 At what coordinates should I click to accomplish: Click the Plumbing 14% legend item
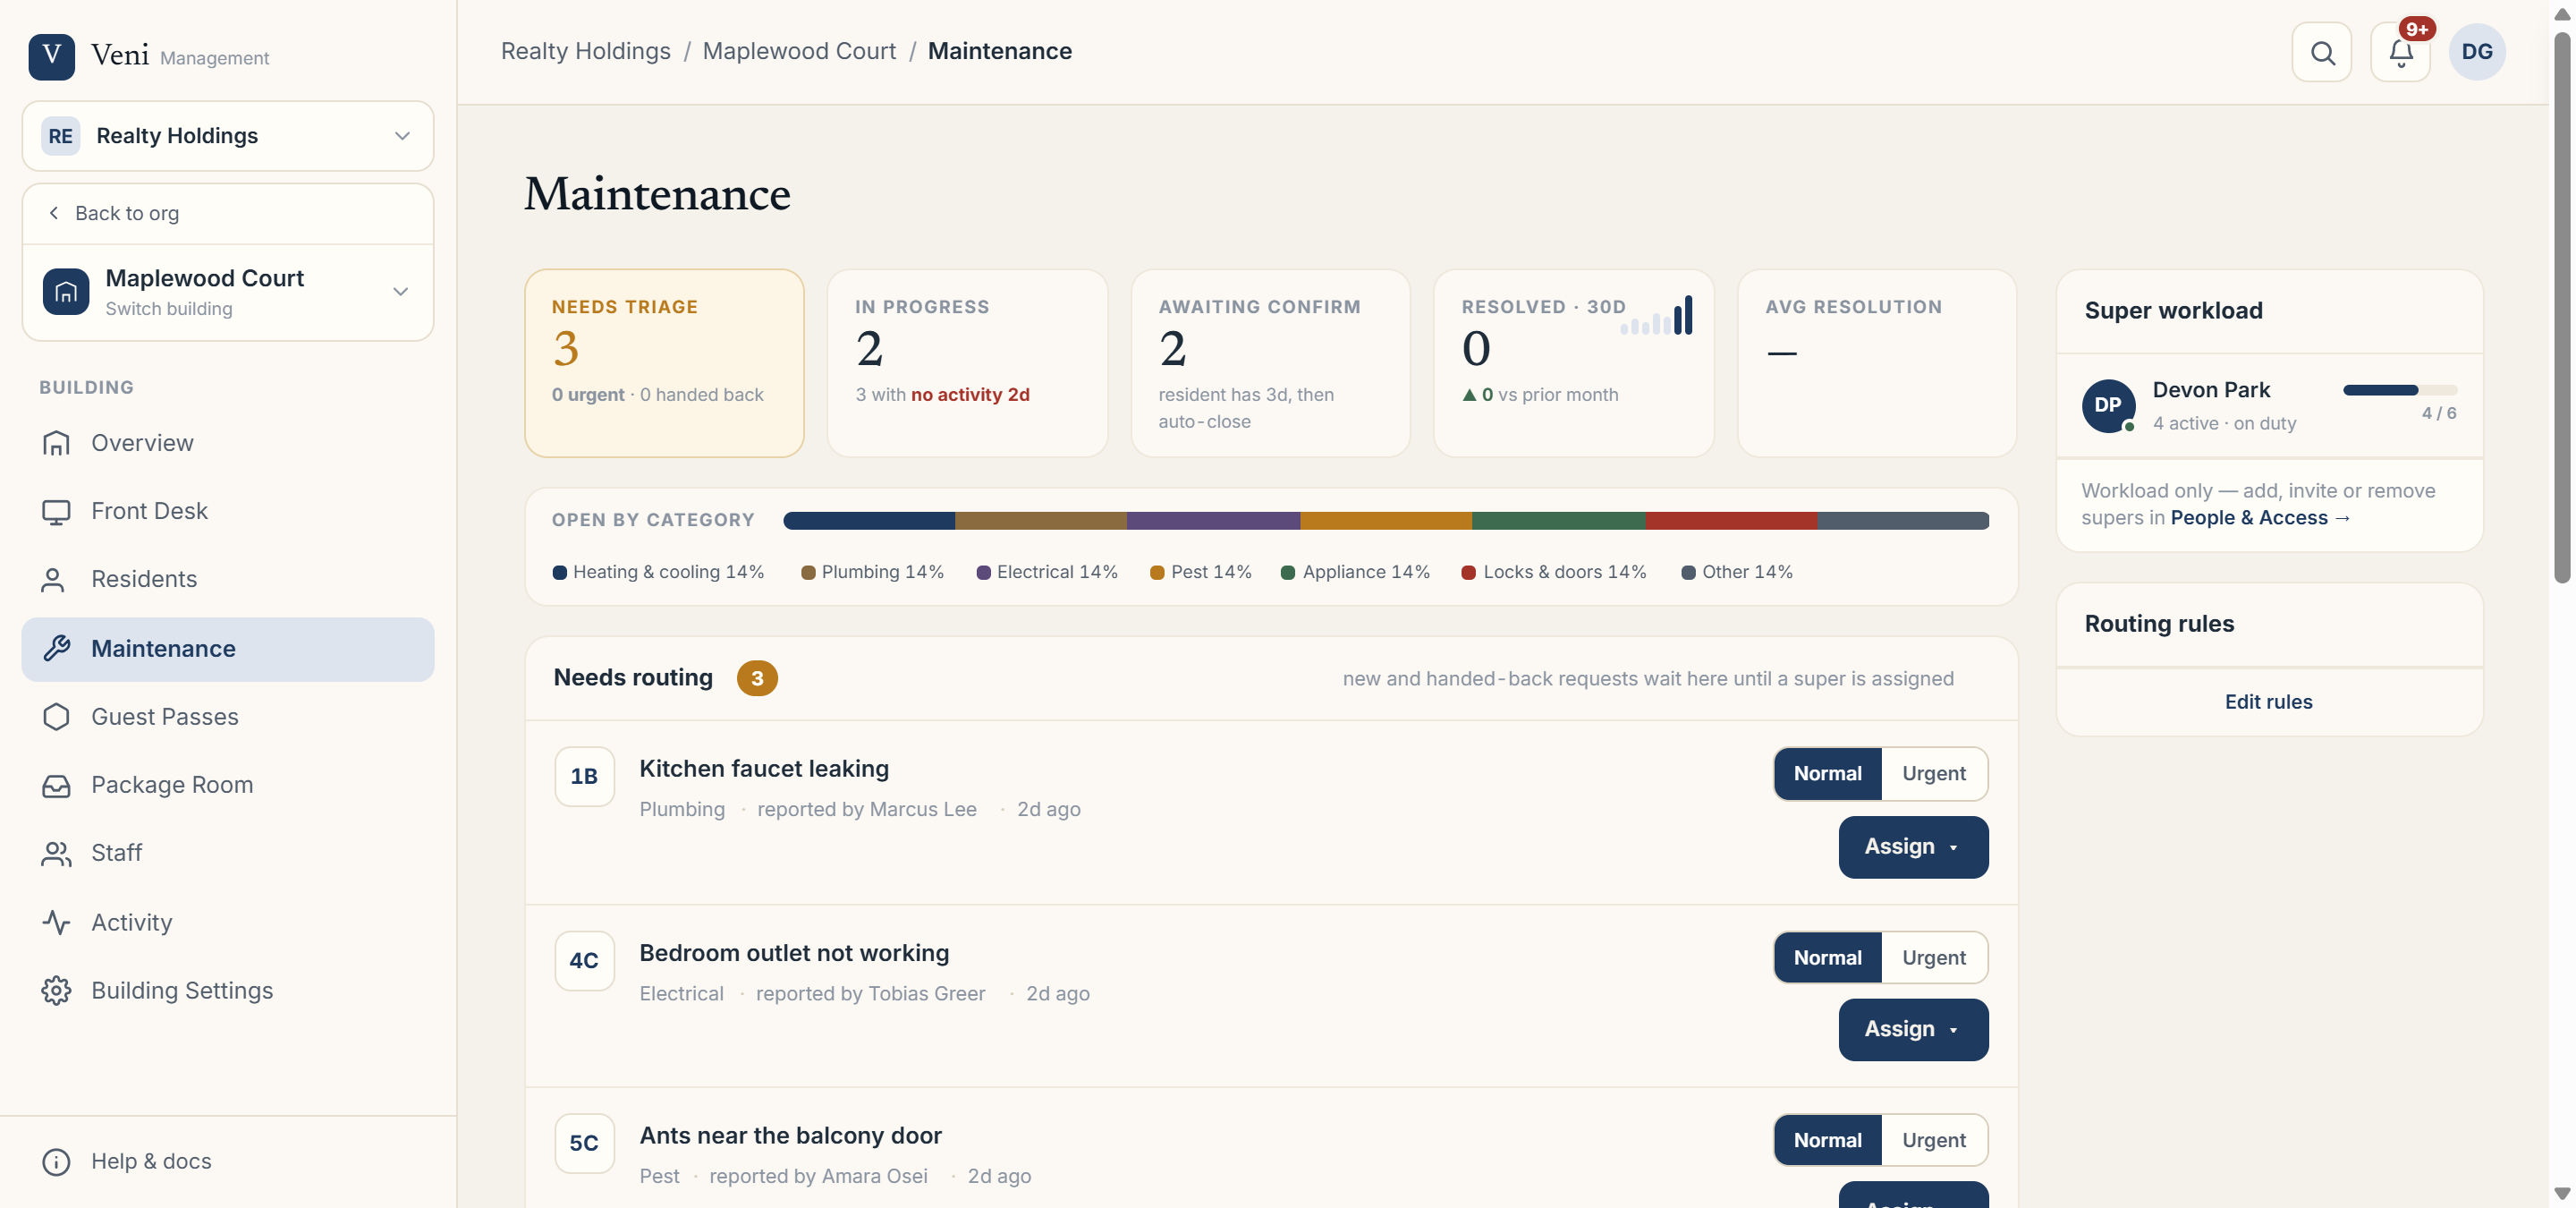click(872, 572)
